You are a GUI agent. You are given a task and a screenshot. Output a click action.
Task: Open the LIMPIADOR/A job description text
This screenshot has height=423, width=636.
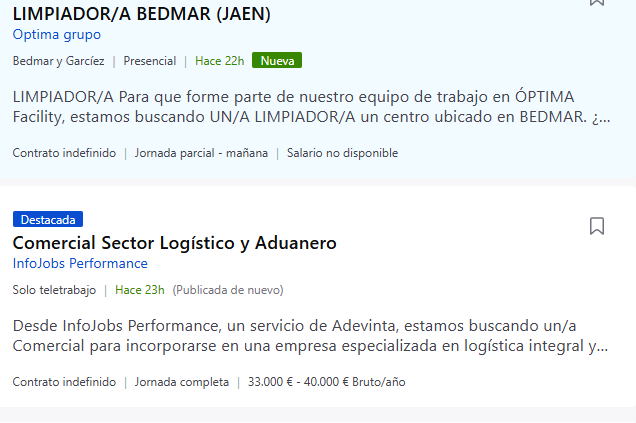coord(311,109)
